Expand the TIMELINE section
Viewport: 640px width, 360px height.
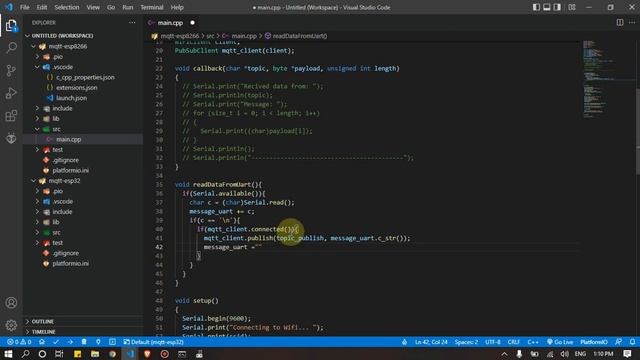(83, 332)
